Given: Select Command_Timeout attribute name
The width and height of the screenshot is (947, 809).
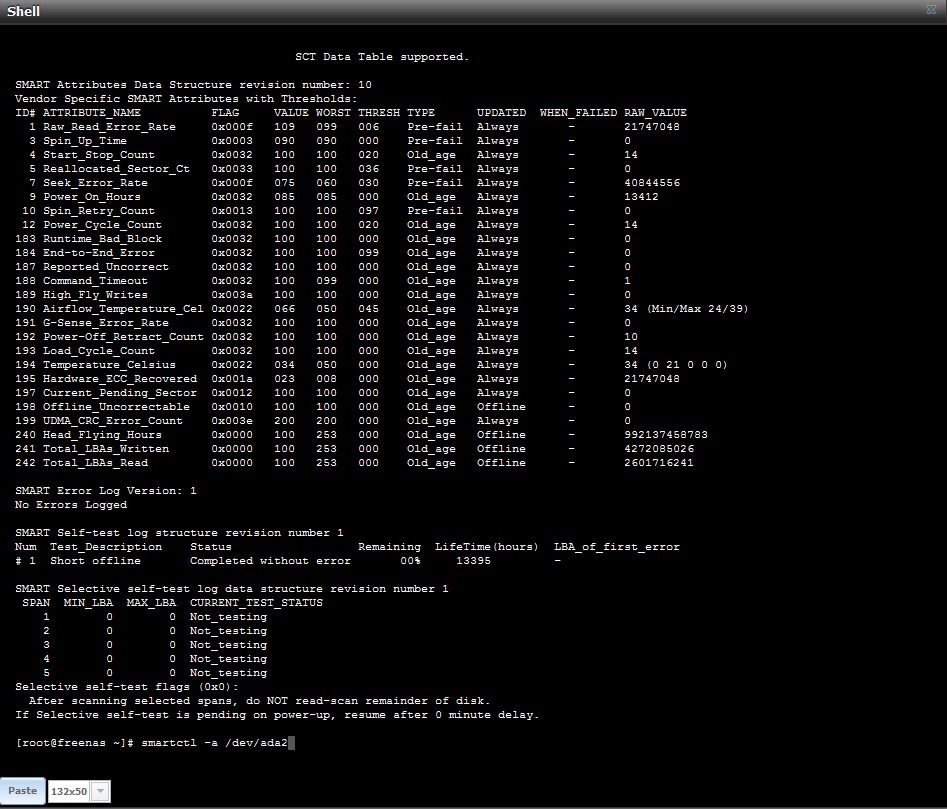Looking at the screenshot, I should [95, 281].
